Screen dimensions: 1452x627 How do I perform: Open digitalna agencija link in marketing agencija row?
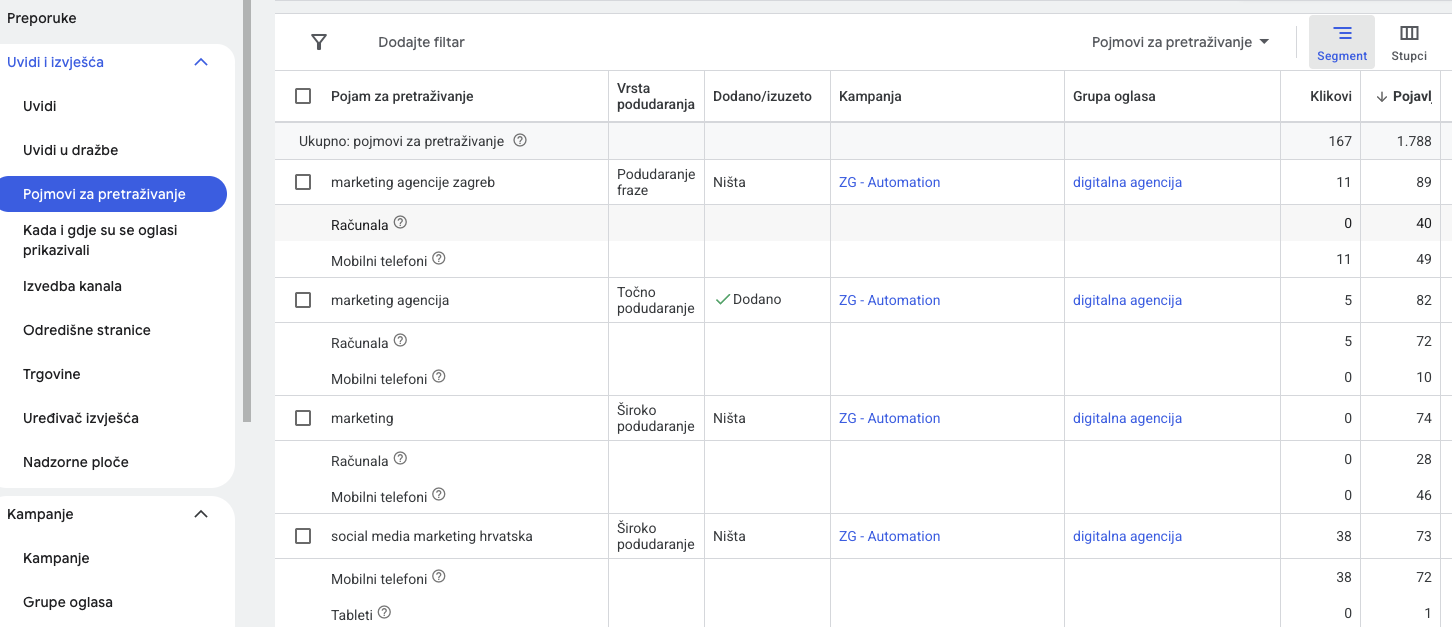(1127, 300)
